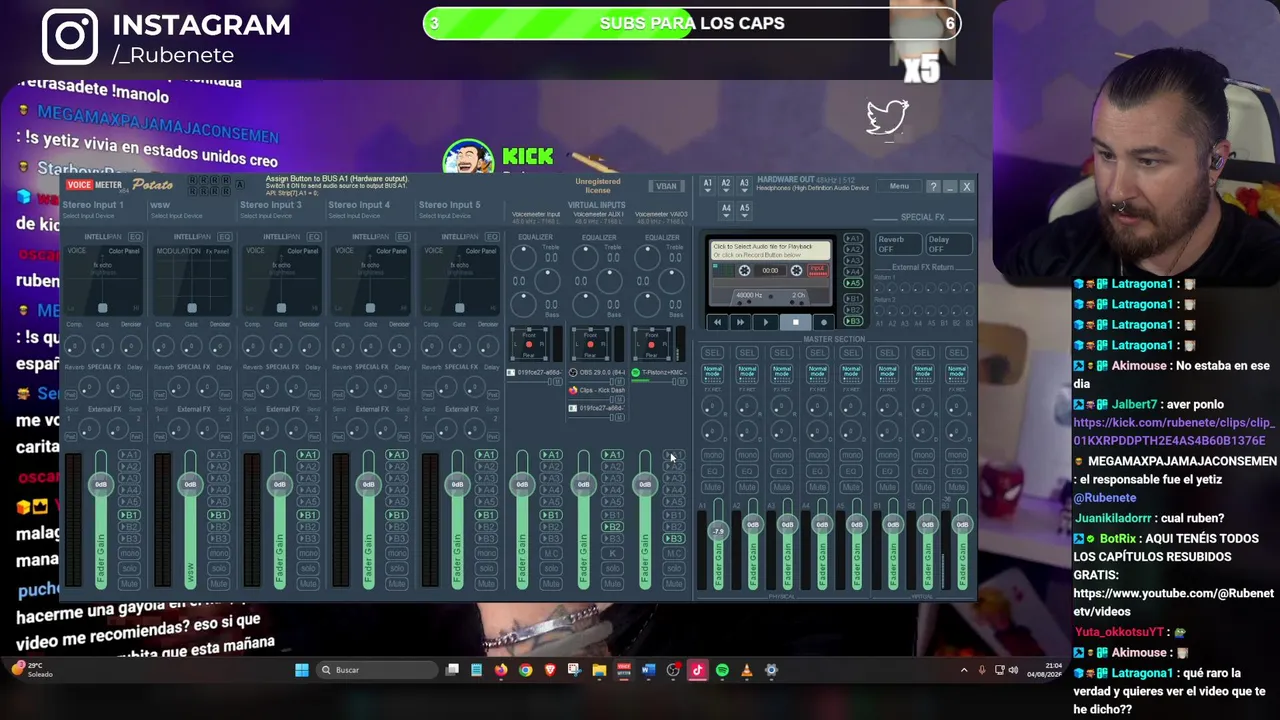Viewport: 1280px width, 720px height.
Task: Open Google Chrome from the taskbar
Action: coord(526,670)
